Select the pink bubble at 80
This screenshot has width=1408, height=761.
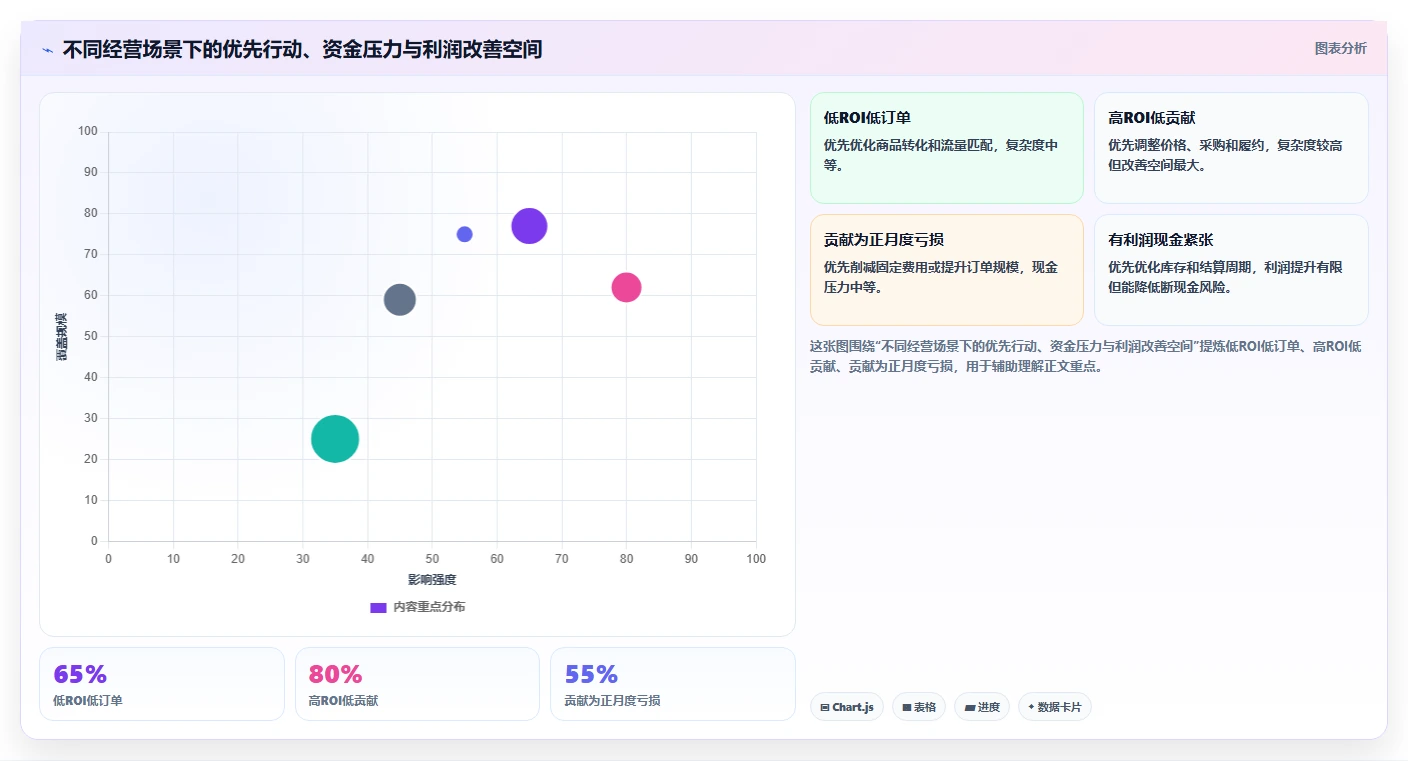(626, 287)
